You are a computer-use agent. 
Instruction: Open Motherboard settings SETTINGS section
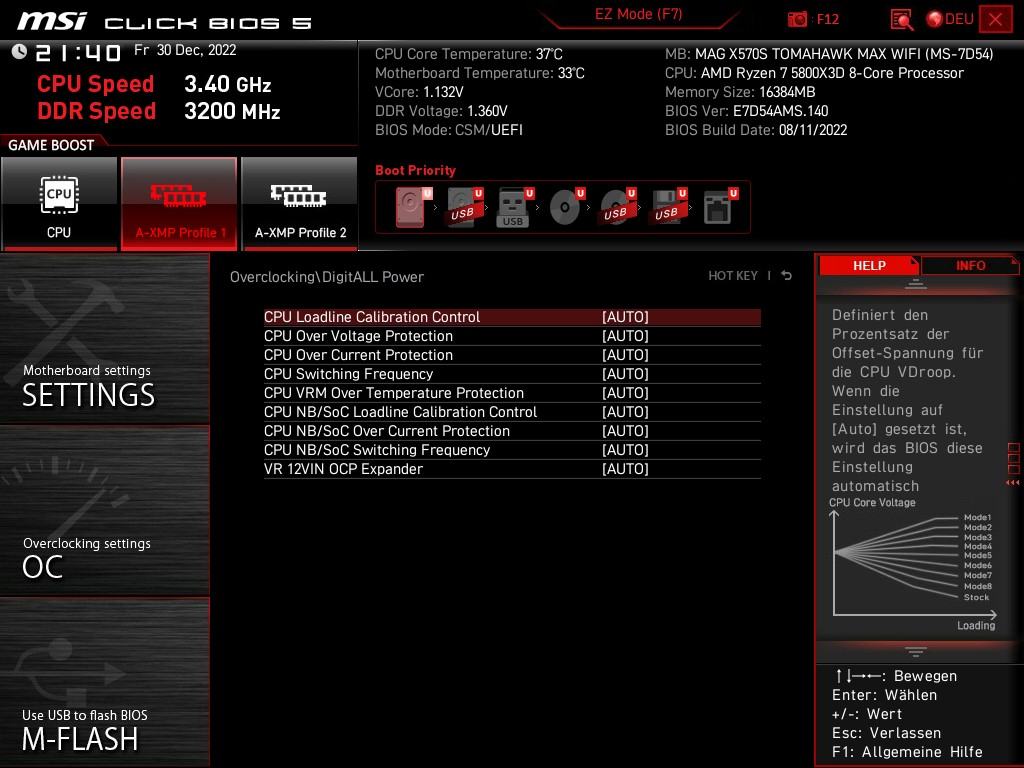(x=104, y=339)
